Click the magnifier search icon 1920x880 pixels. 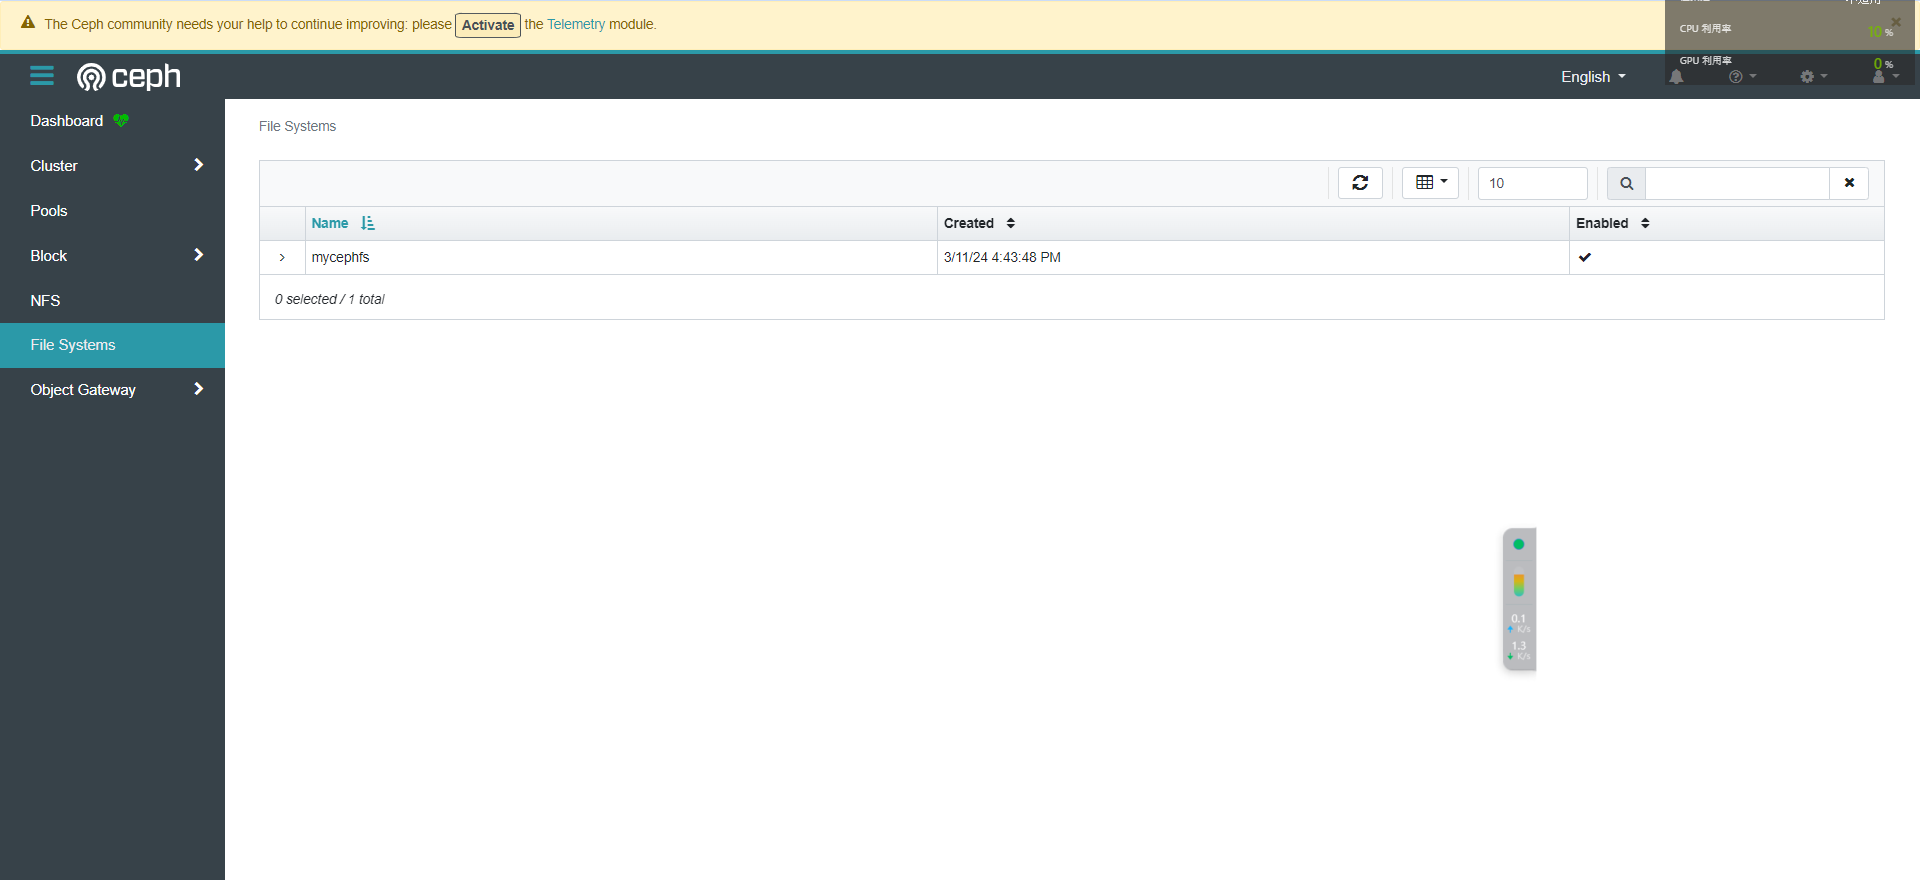1626,183
